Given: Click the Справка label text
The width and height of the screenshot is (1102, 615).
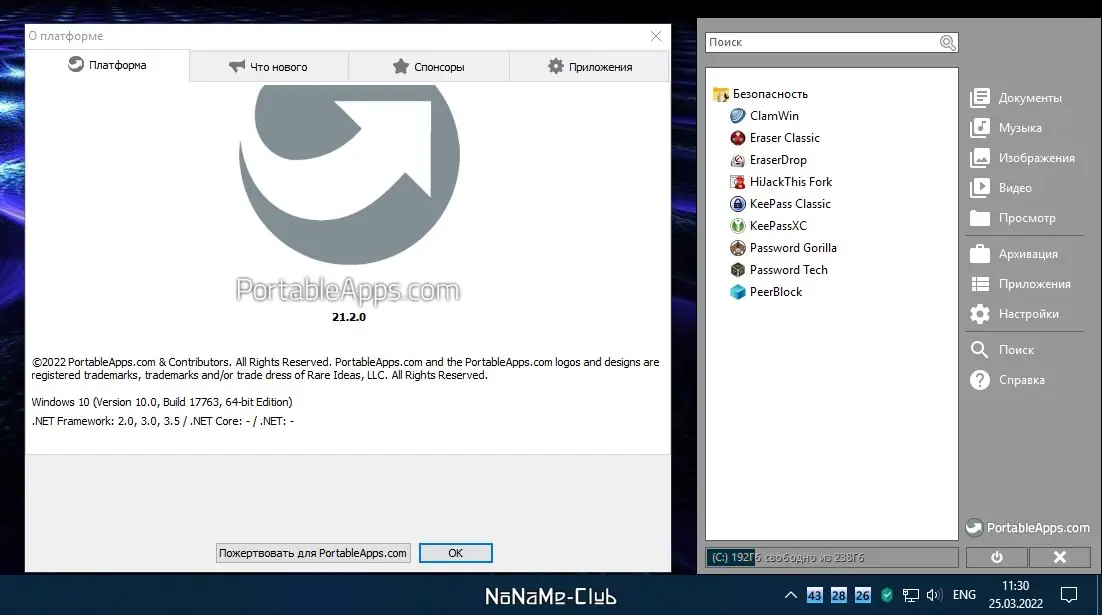Looking at the screenshot, I should pyautogui.click(x=1022, y=380).
